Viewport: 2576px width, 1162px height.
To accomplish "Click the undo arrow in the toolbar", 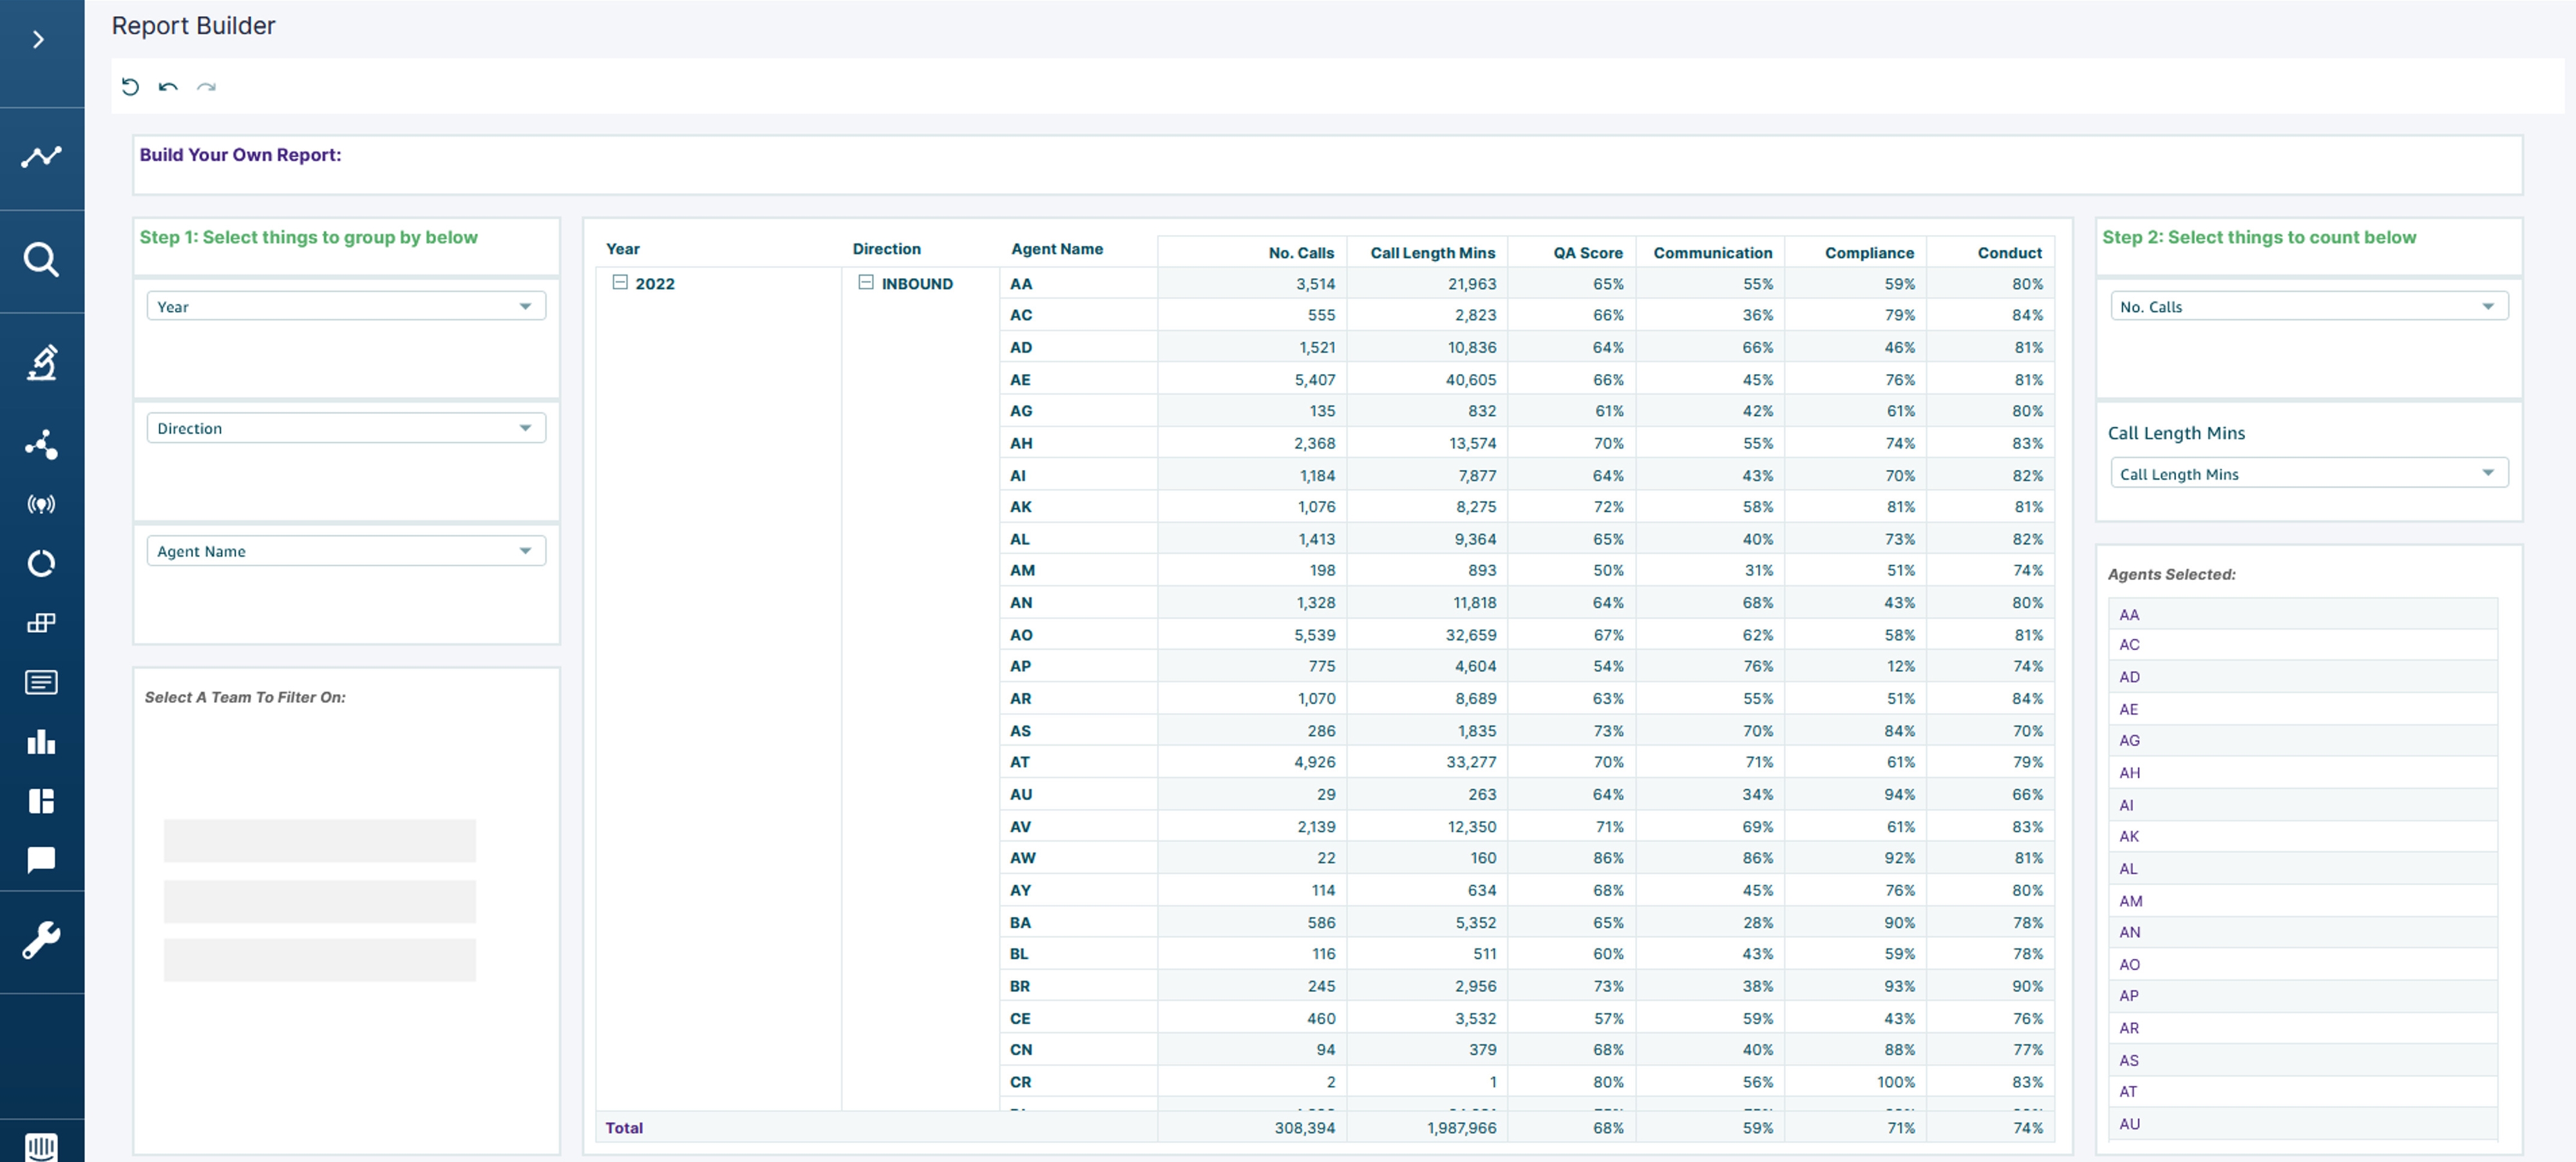I will (168, 88).
